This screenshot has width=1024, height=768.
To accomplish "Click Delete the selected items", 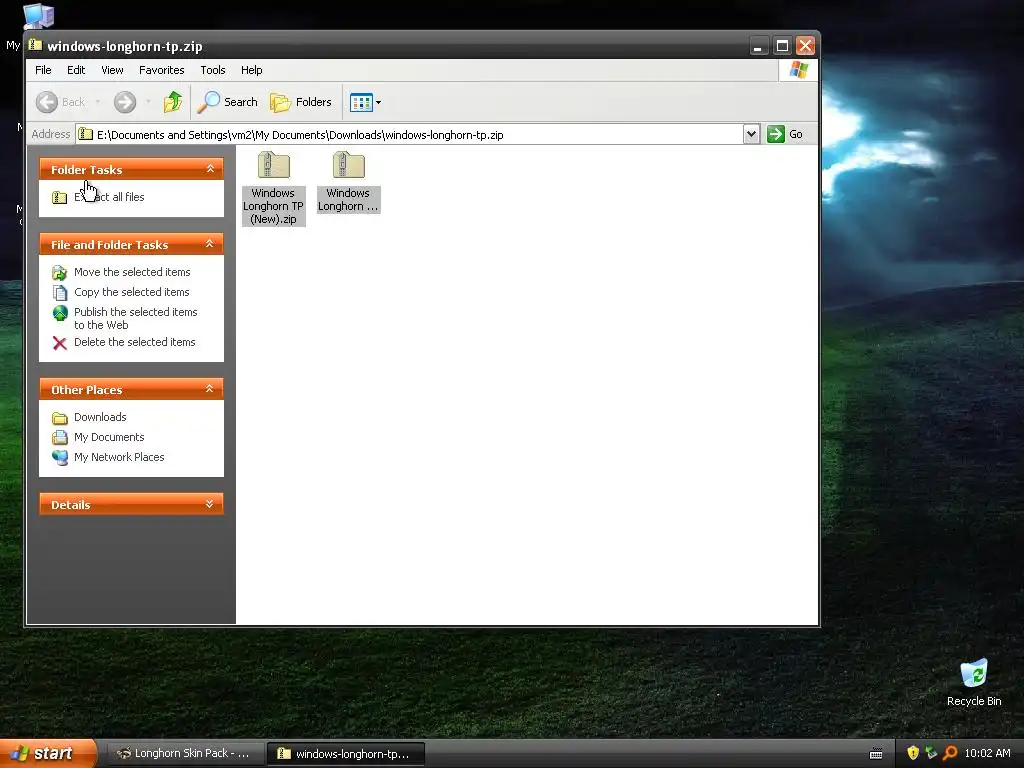I will [135, 342].
